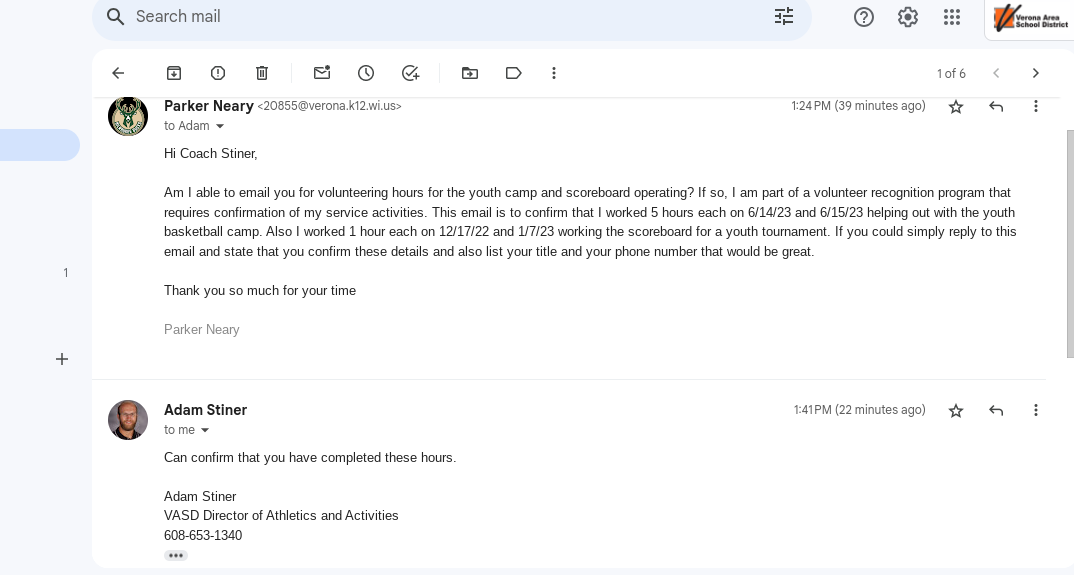Reply to Adam Stiner's message
Viewport: 1074px width, 575px height.
tap(996, 410)
